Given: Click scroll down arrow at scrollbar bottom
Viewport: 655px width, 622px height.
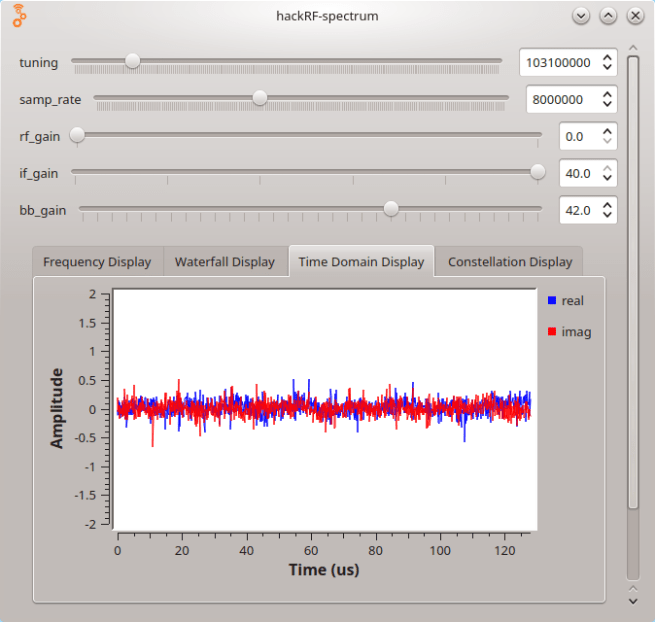Looking at the screenshot, I should point(633,600).
